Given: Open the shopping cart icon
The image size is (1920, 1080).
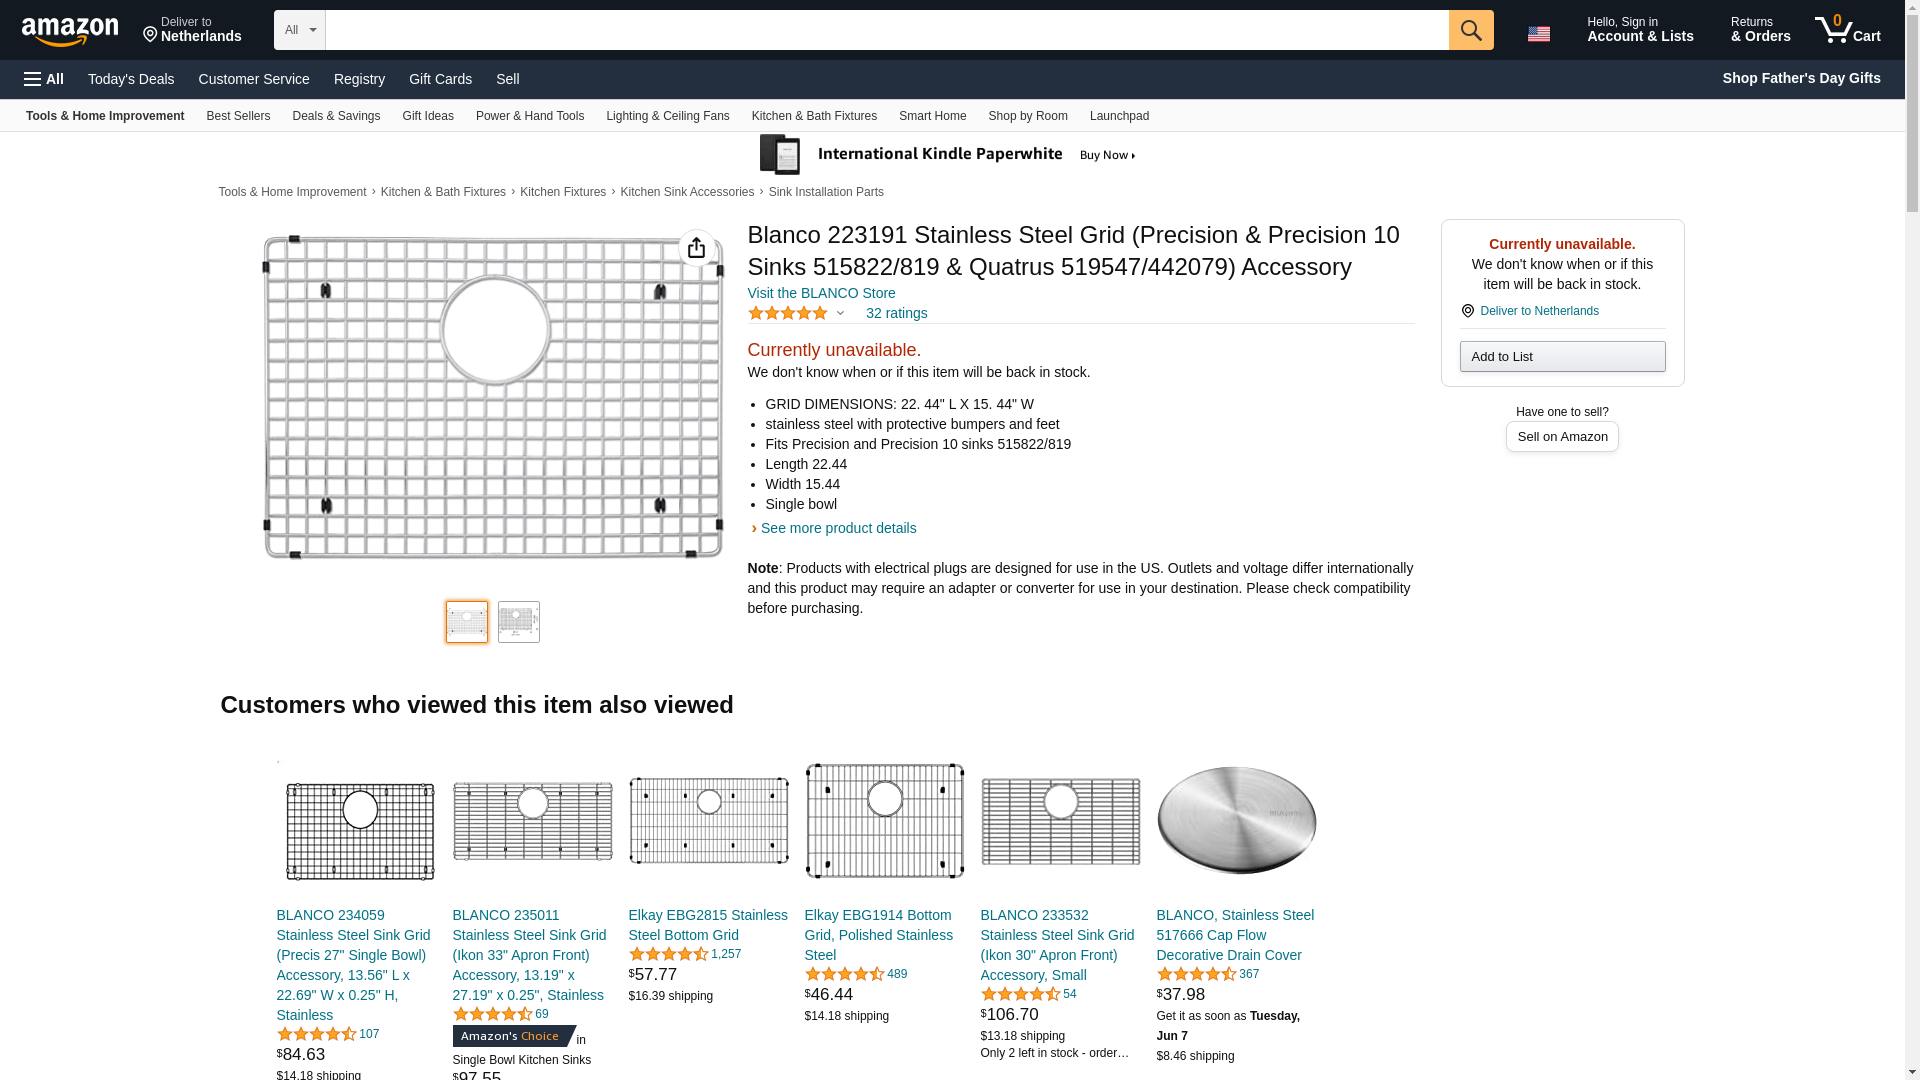Looking at the screenshot, I should coord(1847,30).
